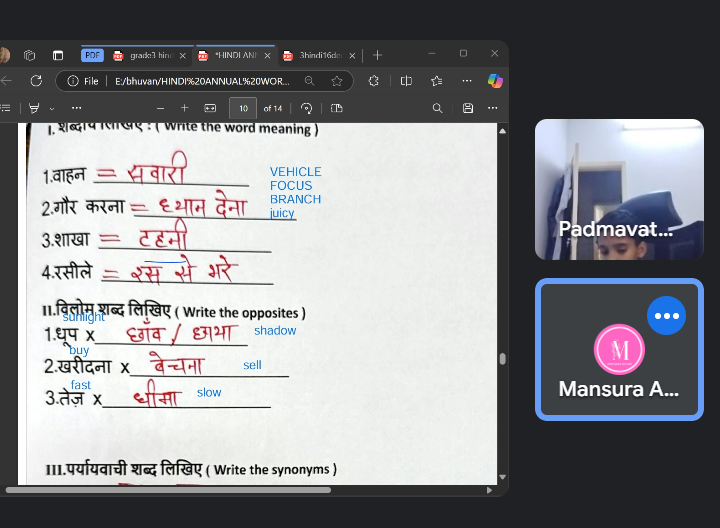Image resolution: width=720 pixels, height=528 pixels.
Task: Zoom out with the minus icon
Action: pyautogui.click(x=160, y=108)
